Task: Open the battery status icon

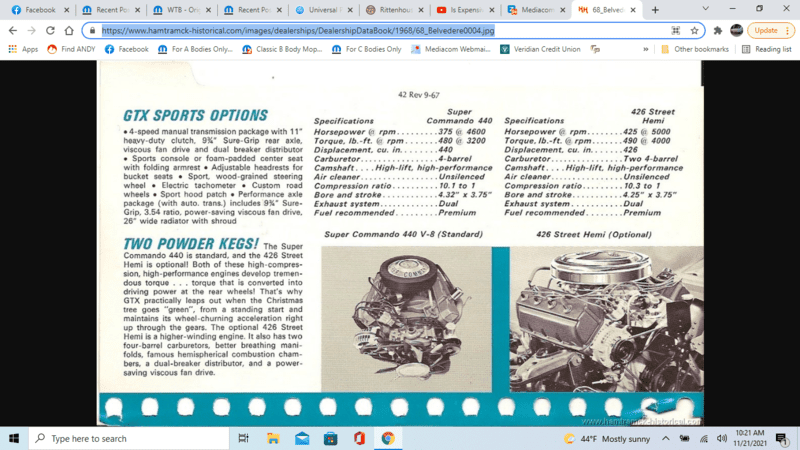Action: tap(685, 438)
